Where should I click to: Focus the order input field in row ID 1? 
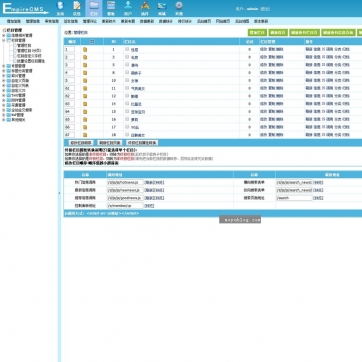(70, 49)
